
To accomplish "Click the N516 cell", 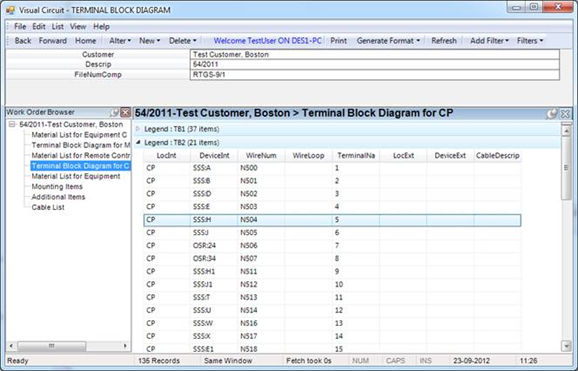I will tap(261, 323).
